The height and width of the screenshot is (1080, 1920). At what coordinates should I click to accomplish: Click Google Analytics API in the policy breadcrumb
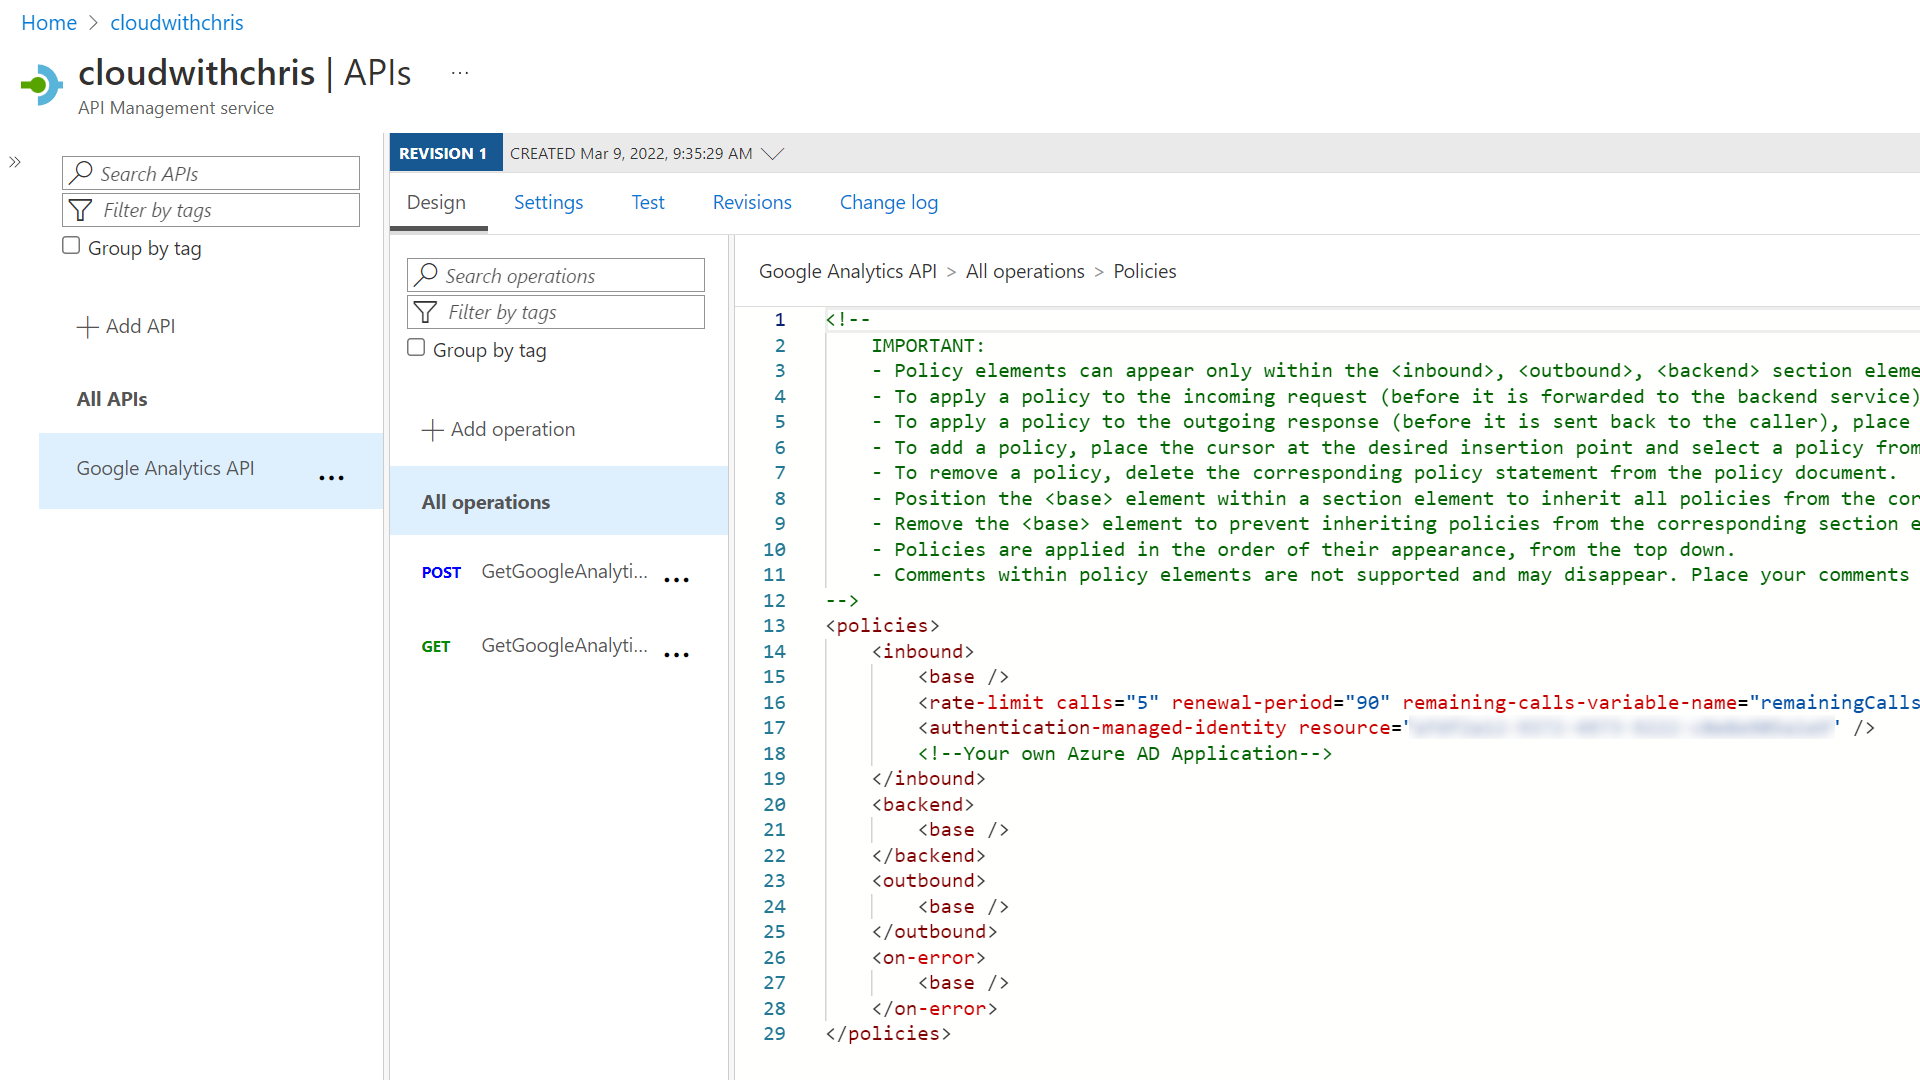(x=848, y=271)
